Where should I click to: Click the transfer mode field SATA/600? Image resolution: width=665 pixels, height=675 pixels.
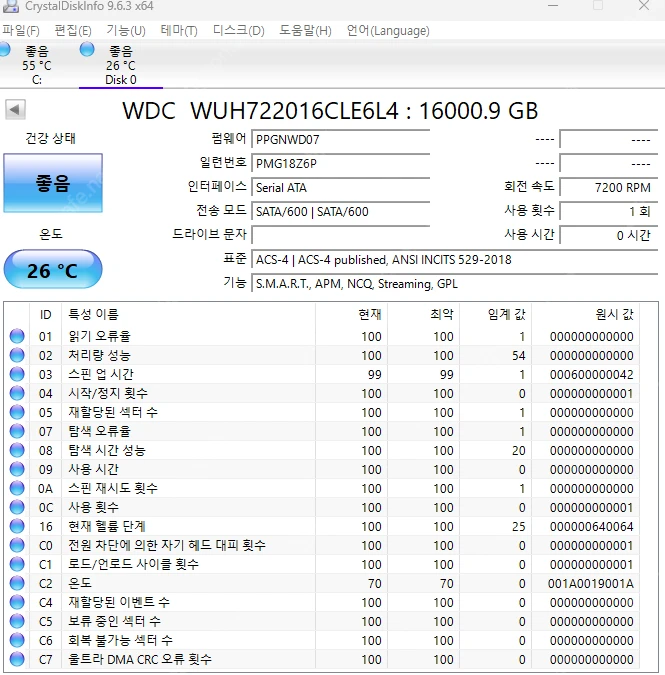tap(340, 212)
